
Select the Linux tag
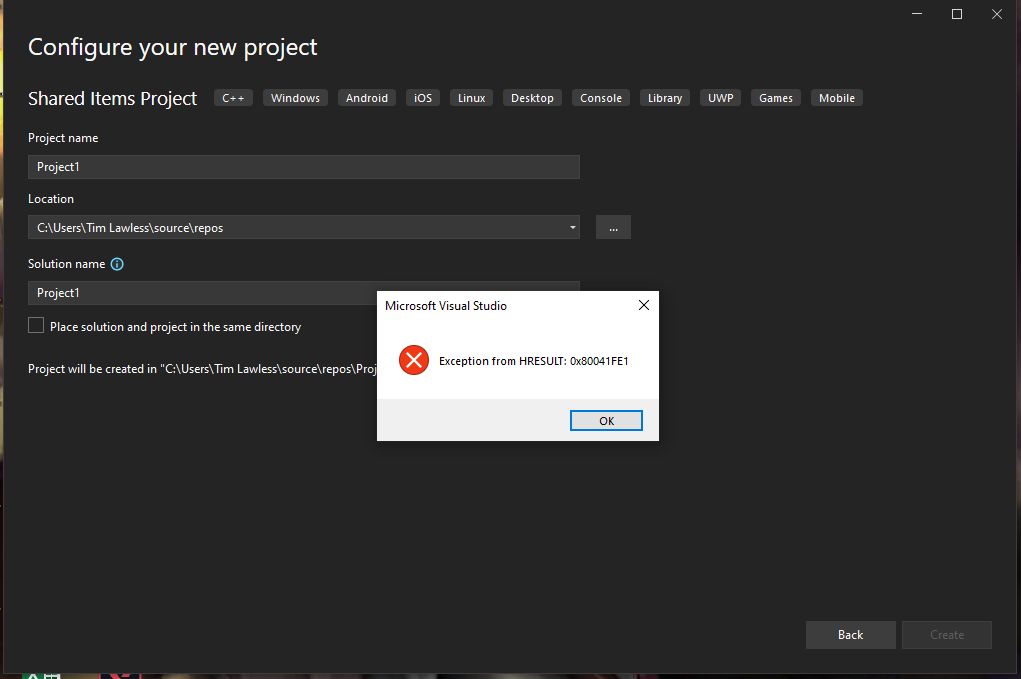click(471, 98)
